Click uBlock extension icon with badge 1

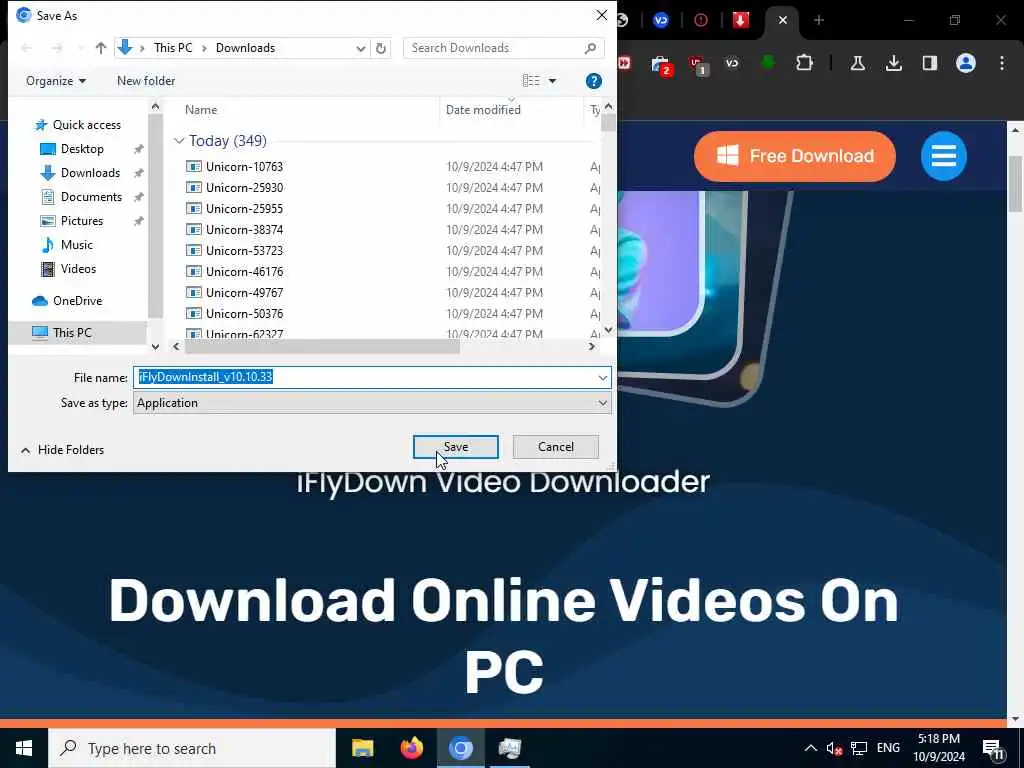[698, 65]
